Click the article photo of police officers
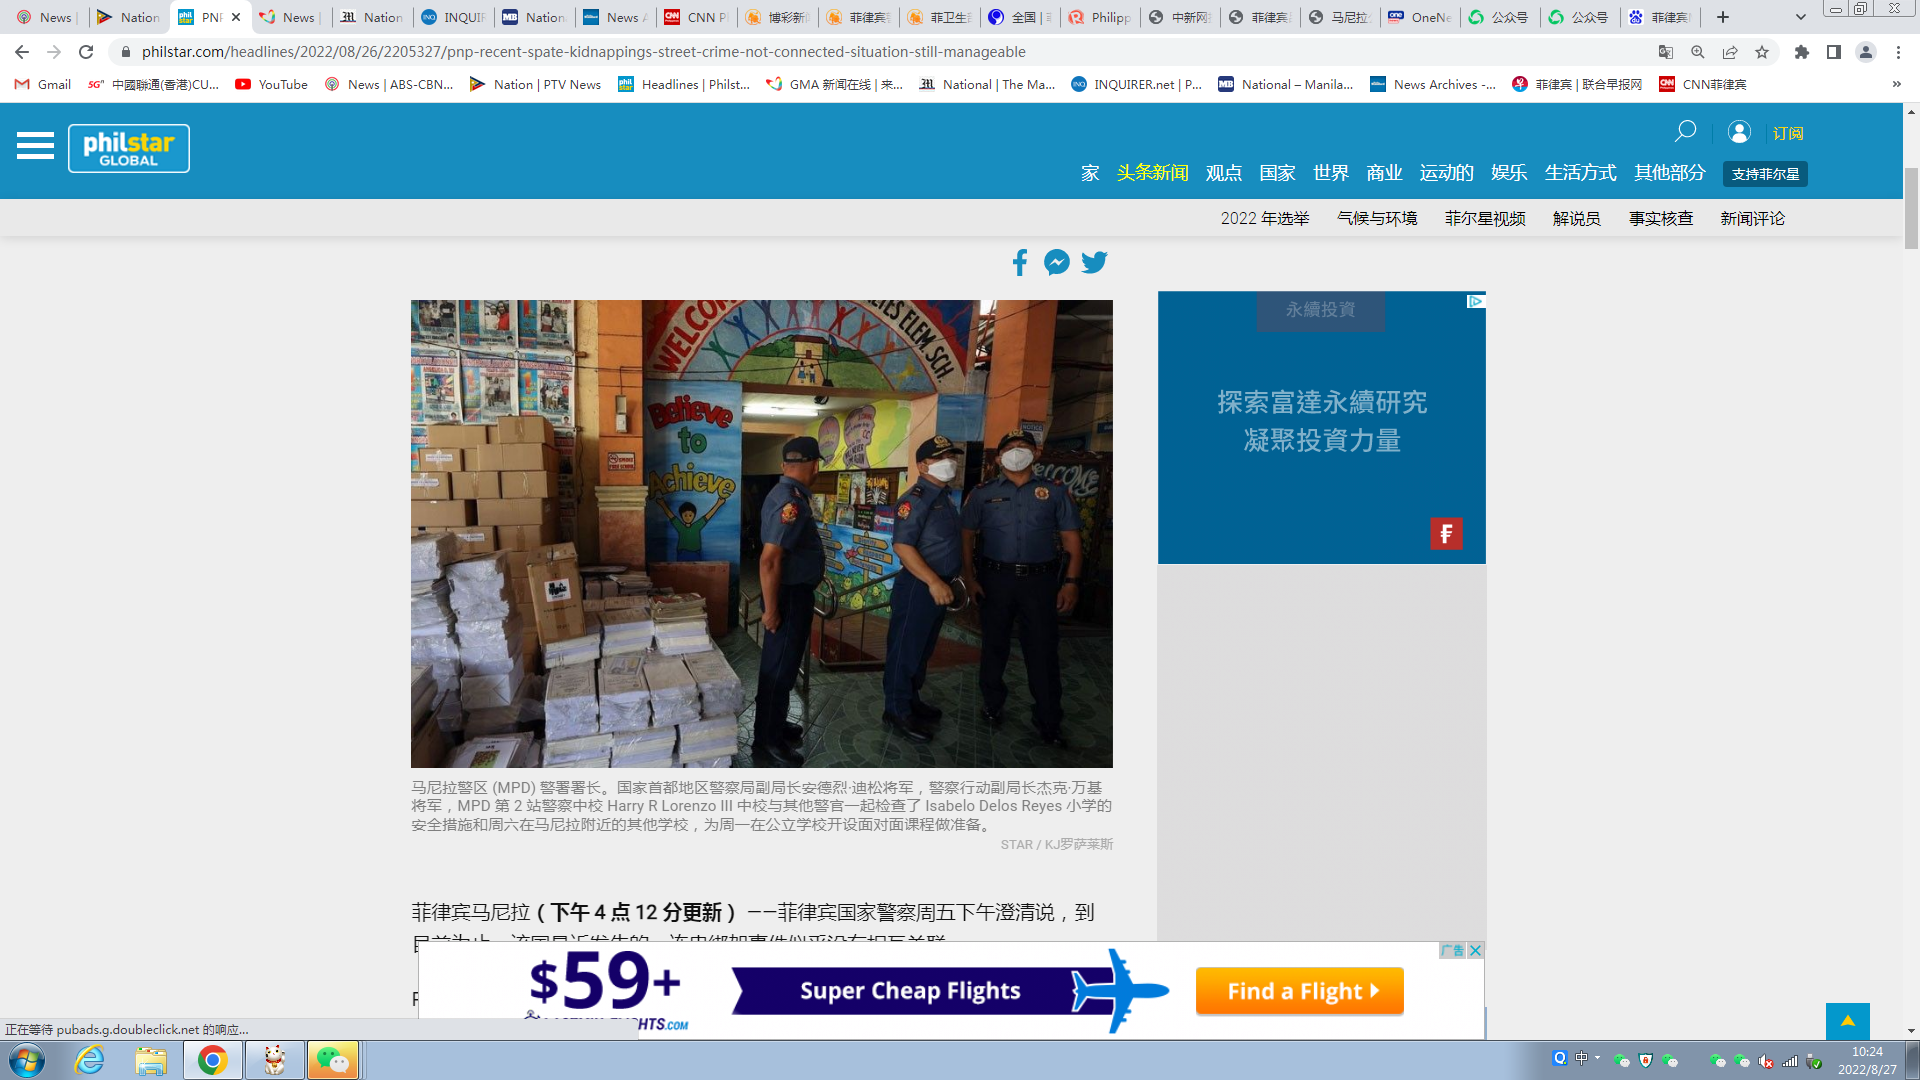The image size is (1920, 1080). click(x=761, y=534)
